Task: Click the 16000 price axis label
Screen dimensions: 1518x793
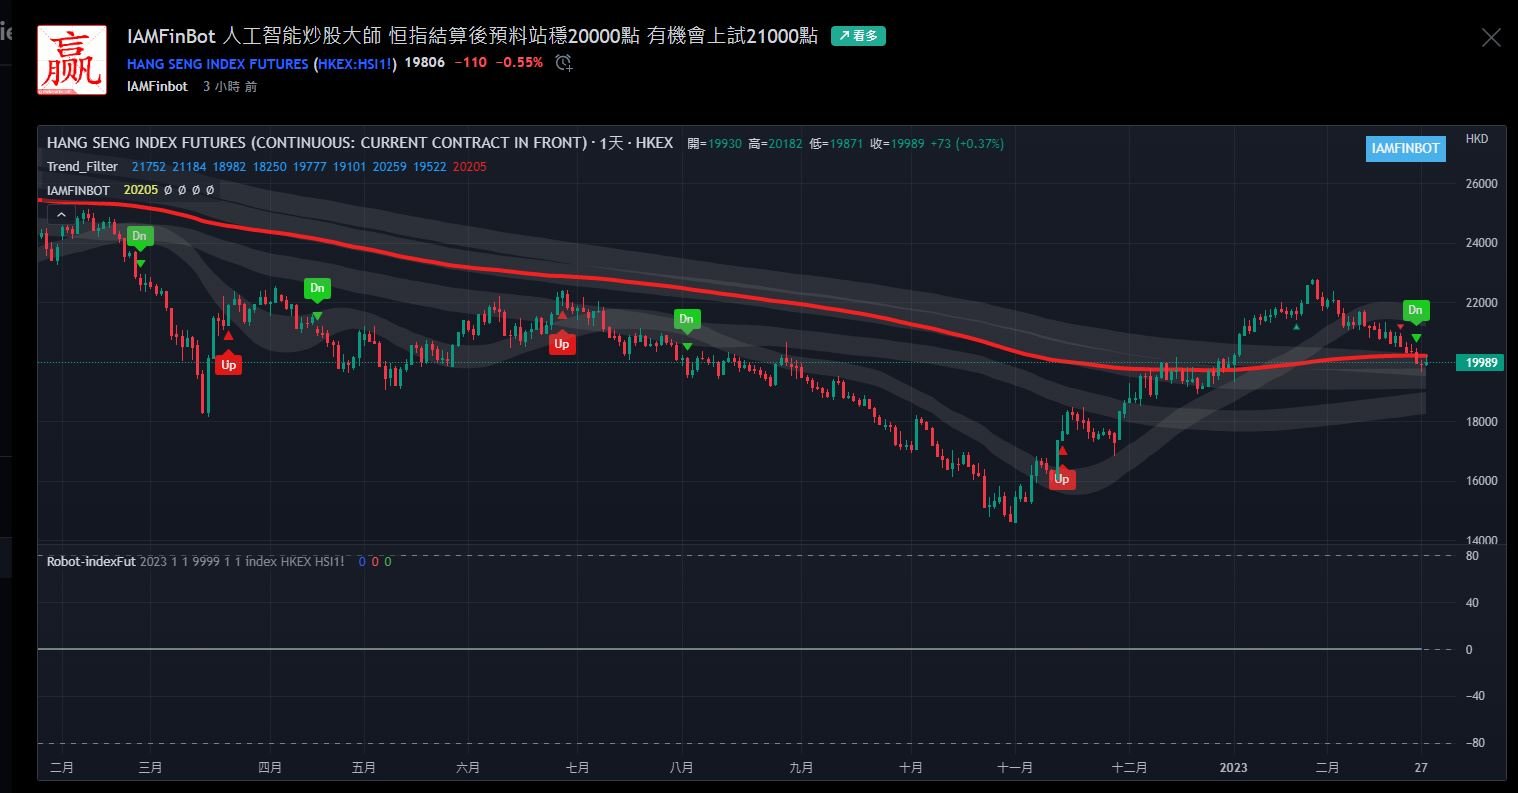Action: (1481, 481)
